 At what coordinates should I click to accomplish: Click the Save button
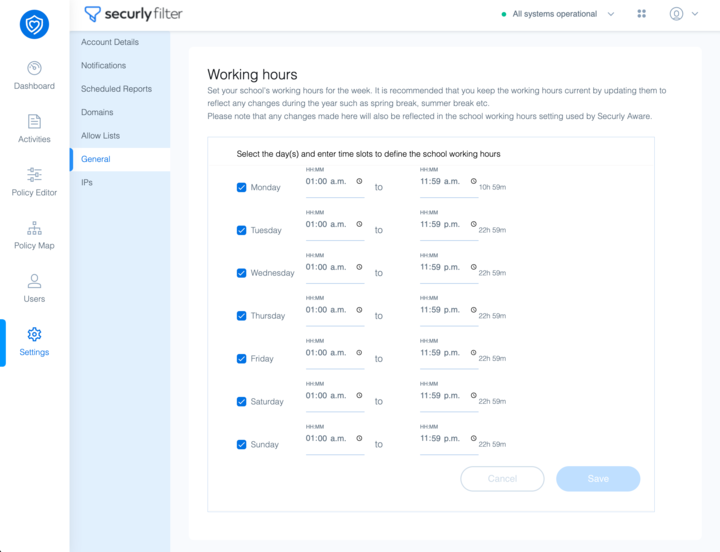tap(598, 479)
